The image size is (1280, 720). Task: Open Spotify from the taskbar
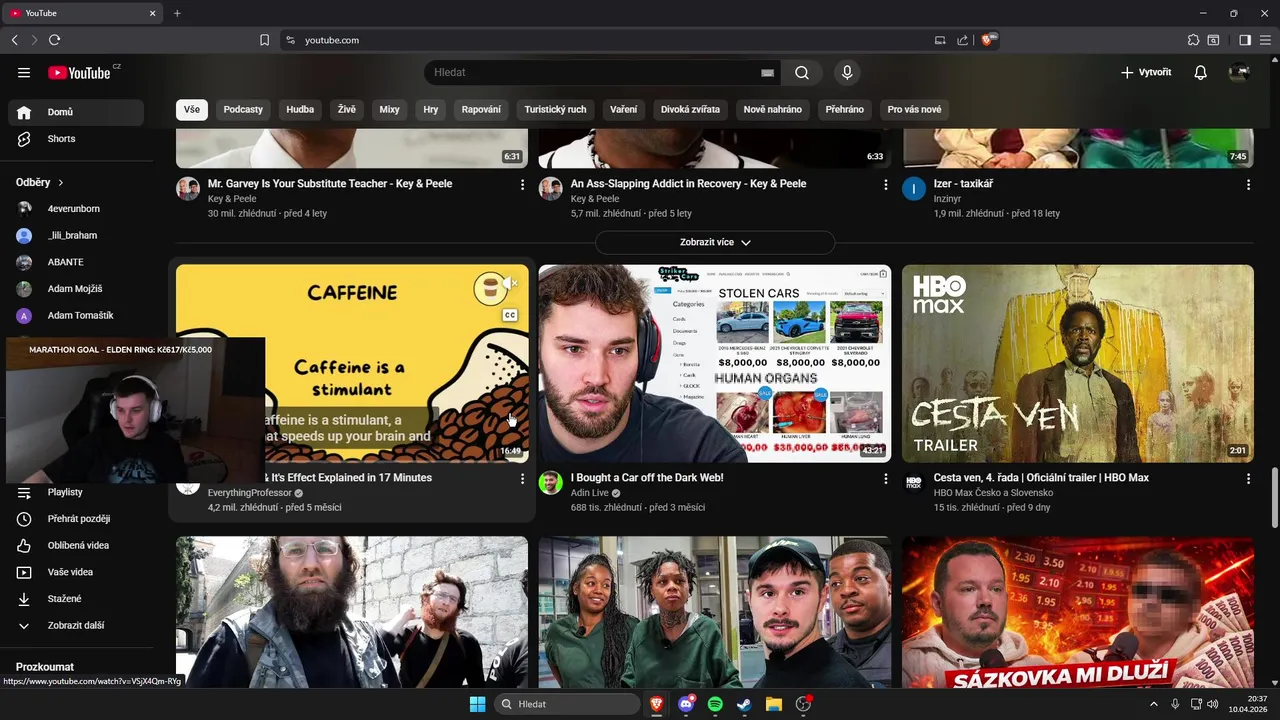coord(715,704)
